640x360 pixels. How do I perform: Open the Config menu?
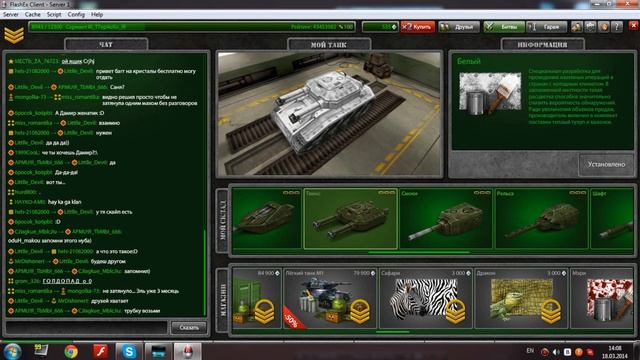76,14
